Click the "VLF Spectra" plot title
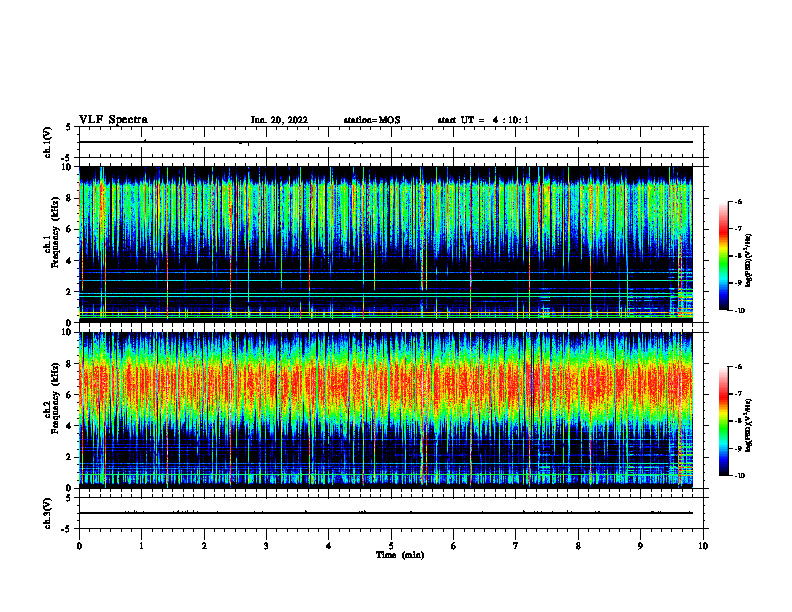The width and height of the screenshot is (792, 612). (114, 120)
